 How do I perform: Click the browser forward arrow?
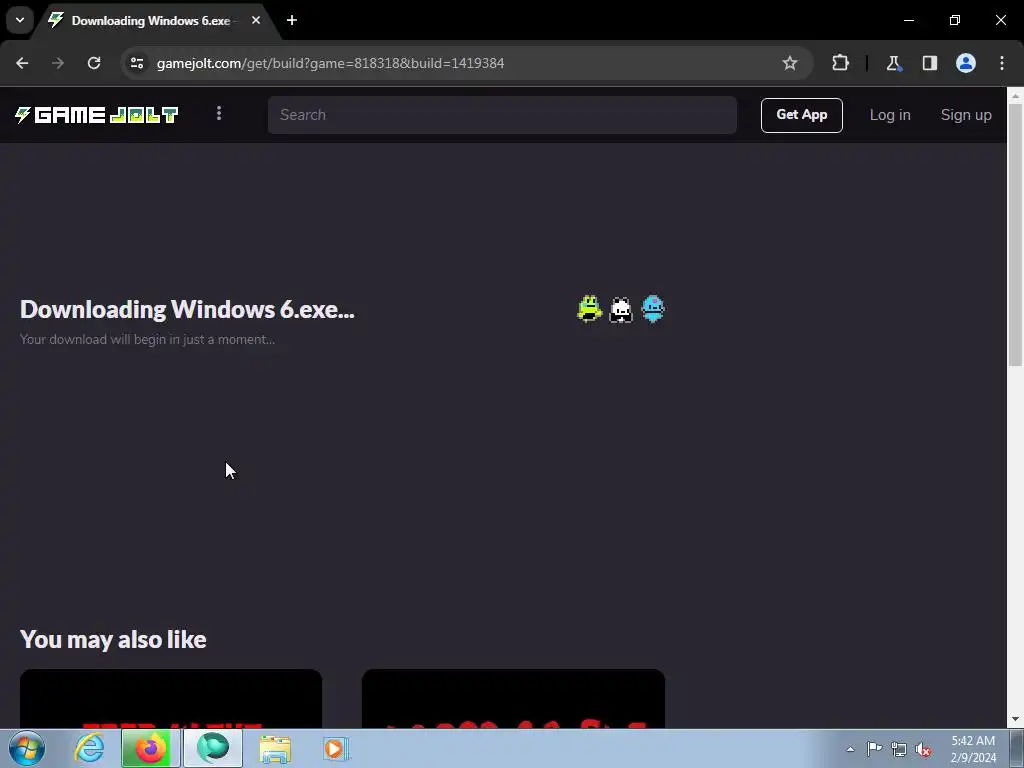point(58,63)
